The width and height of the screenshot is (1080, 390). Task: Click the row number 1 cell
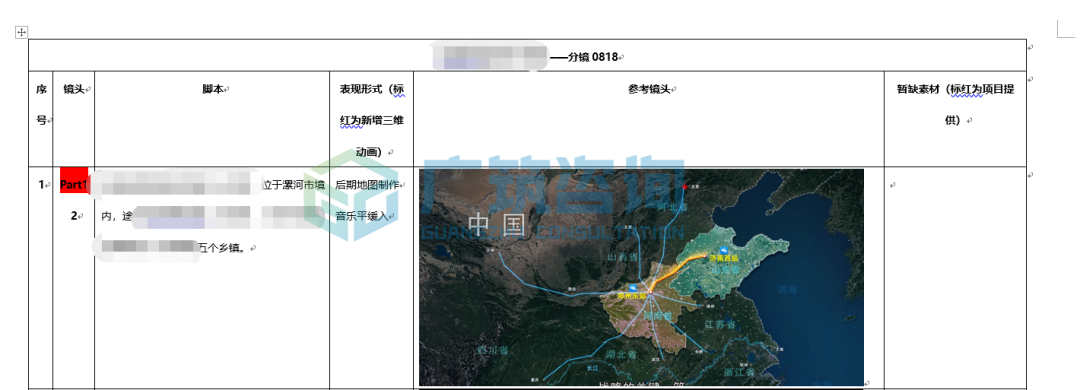41,184
